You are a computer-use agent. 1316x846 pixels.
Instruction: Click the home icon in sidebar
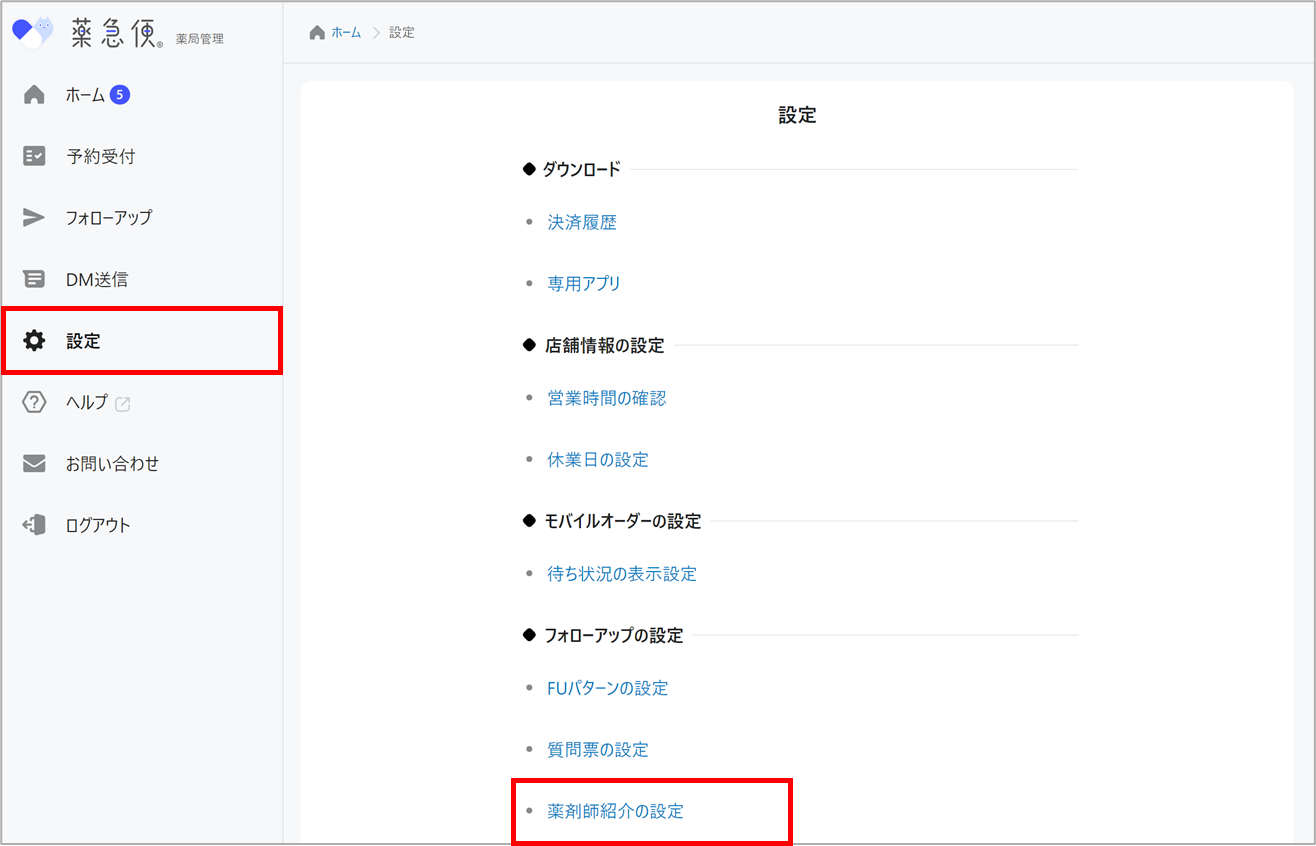coord(34,95)
